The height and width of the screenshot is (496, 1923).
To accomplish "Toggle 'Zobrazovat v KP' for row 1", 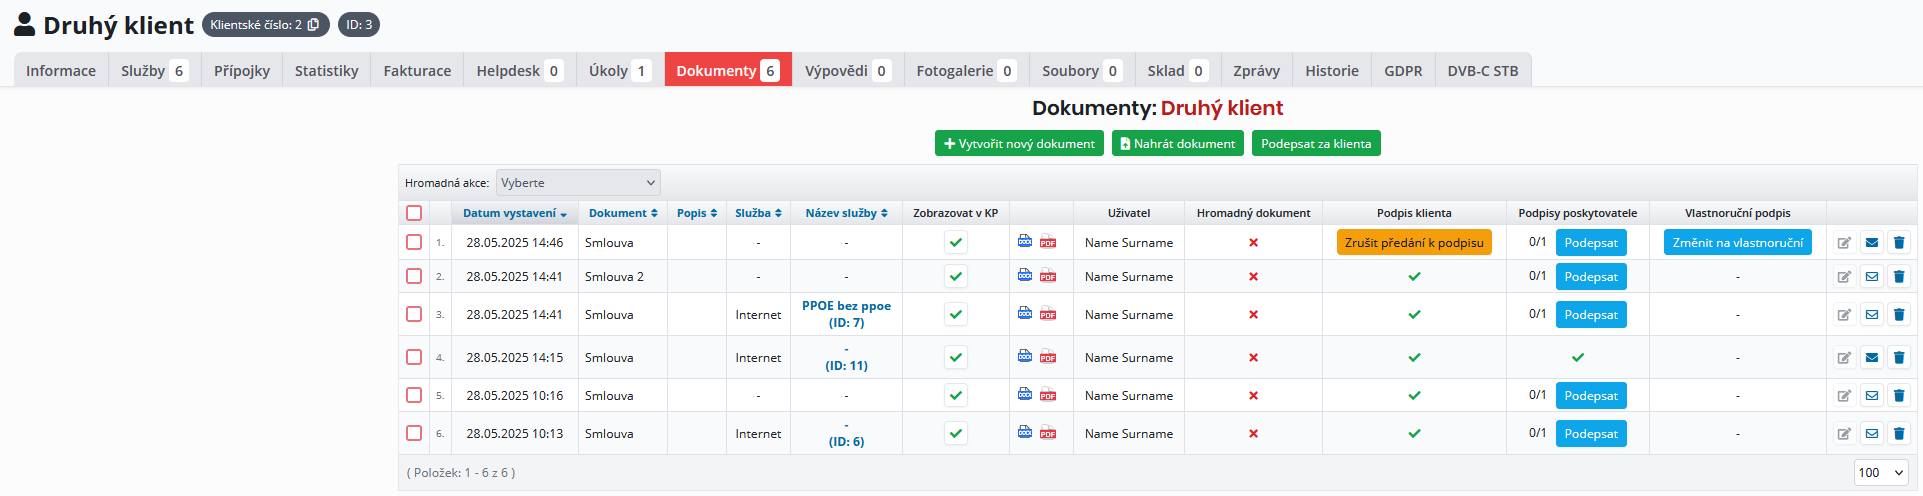I will tap(956, 242).
